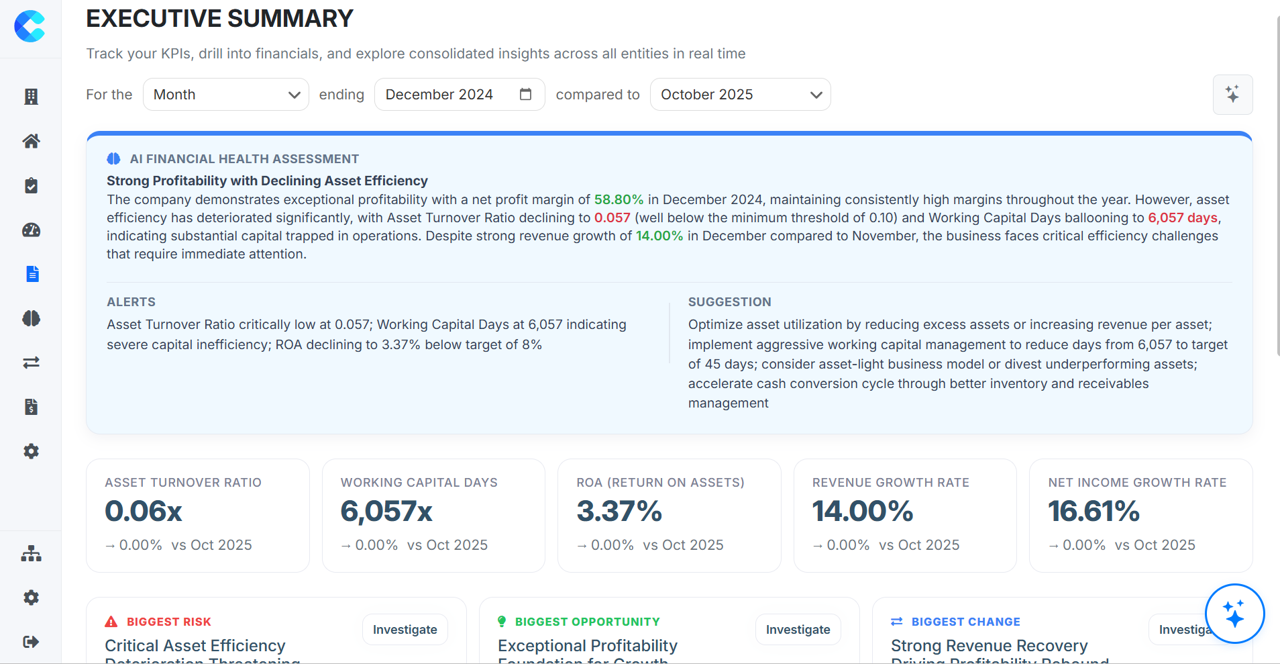Click brain icon beside AI Financial Health Assessment
1280x664 pixels.
click(114, 159)
